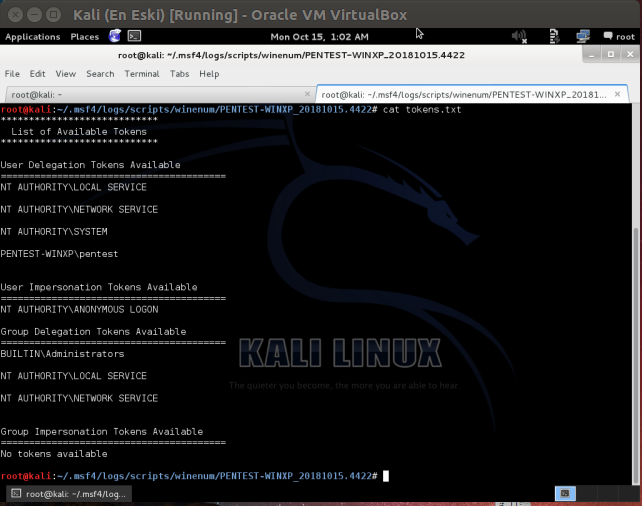Open the Edit menu

[x=37, y=74]
